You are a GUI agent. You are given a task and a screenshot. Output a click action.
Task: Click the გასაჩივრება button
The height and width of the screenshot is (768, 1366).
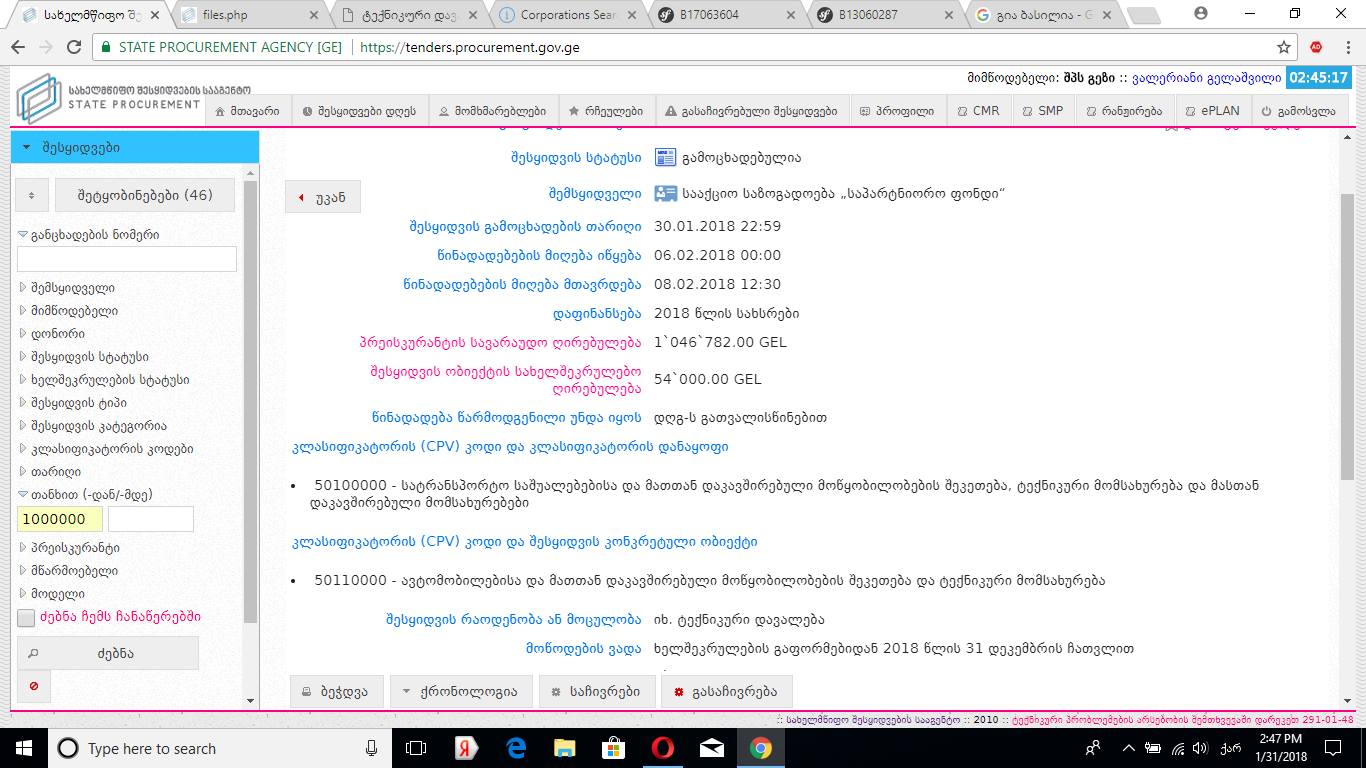727,691
